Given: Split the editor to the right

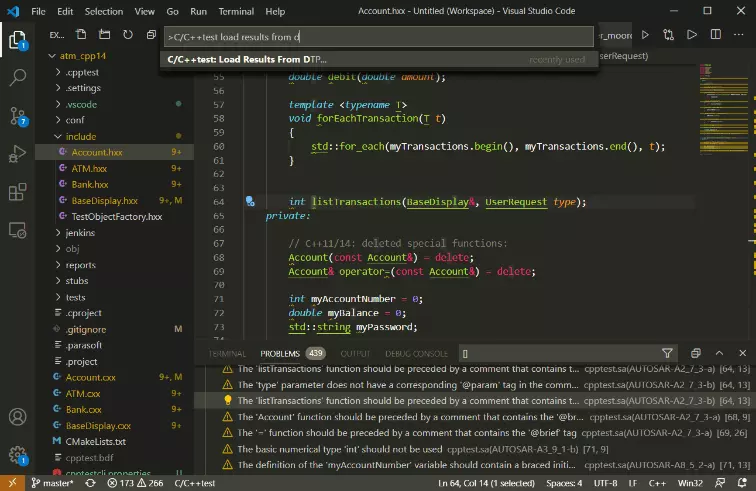Looking at the screenshot, I should (716, 35).
